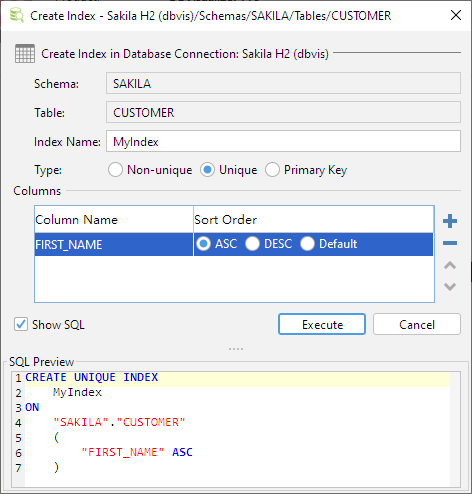The height and width of the screenshot is (494, 472).
Task: Execute the create index statement
Action: [x=322, y=324]
